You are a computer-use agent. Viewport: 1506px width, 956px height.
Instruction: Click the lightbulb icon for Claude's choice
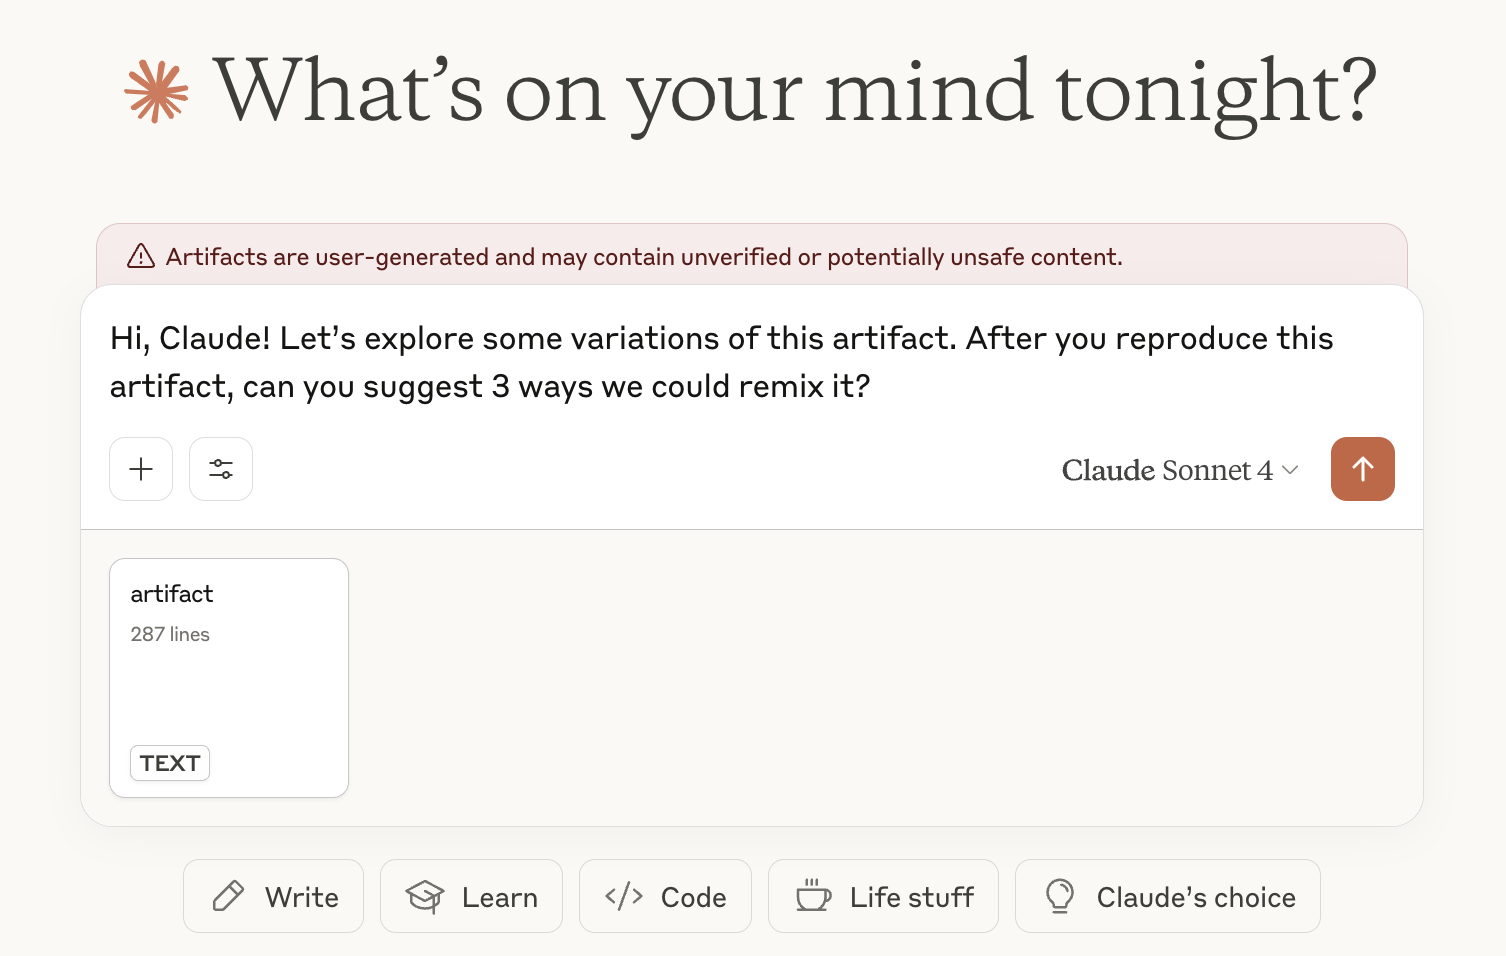pos(1060,896)
